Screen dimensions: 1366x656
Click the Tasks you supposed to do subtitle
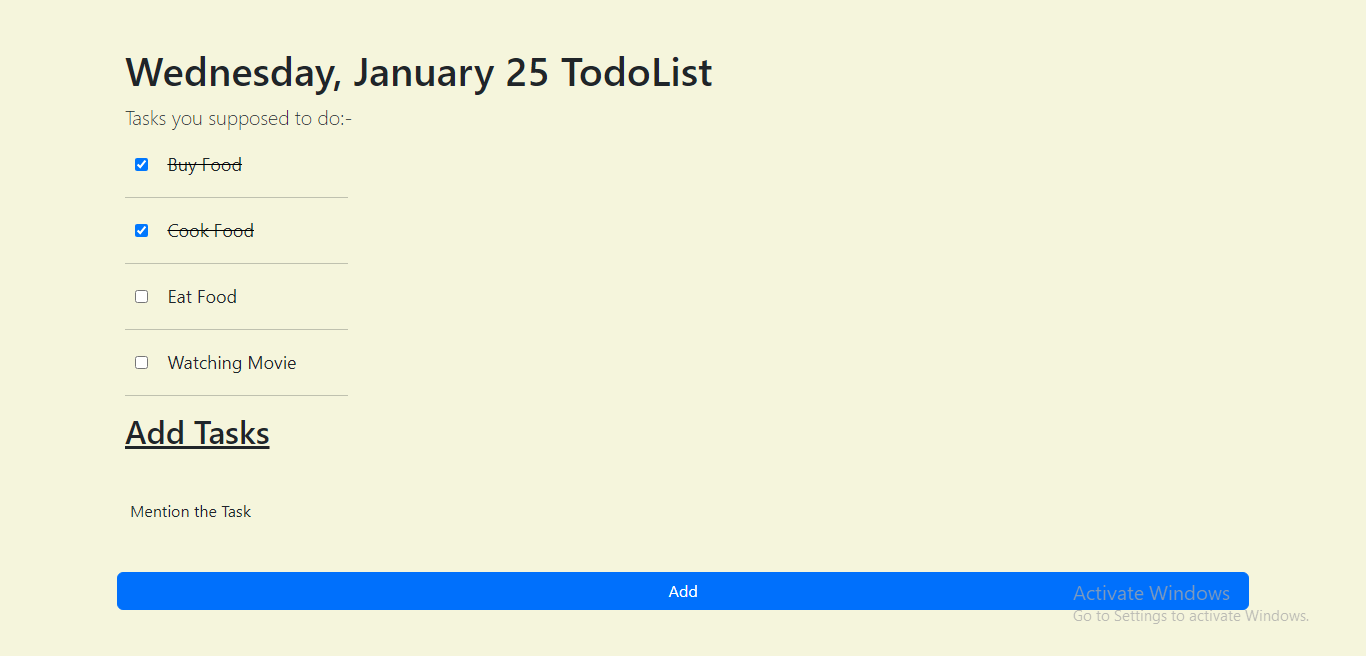pos(238,119)
